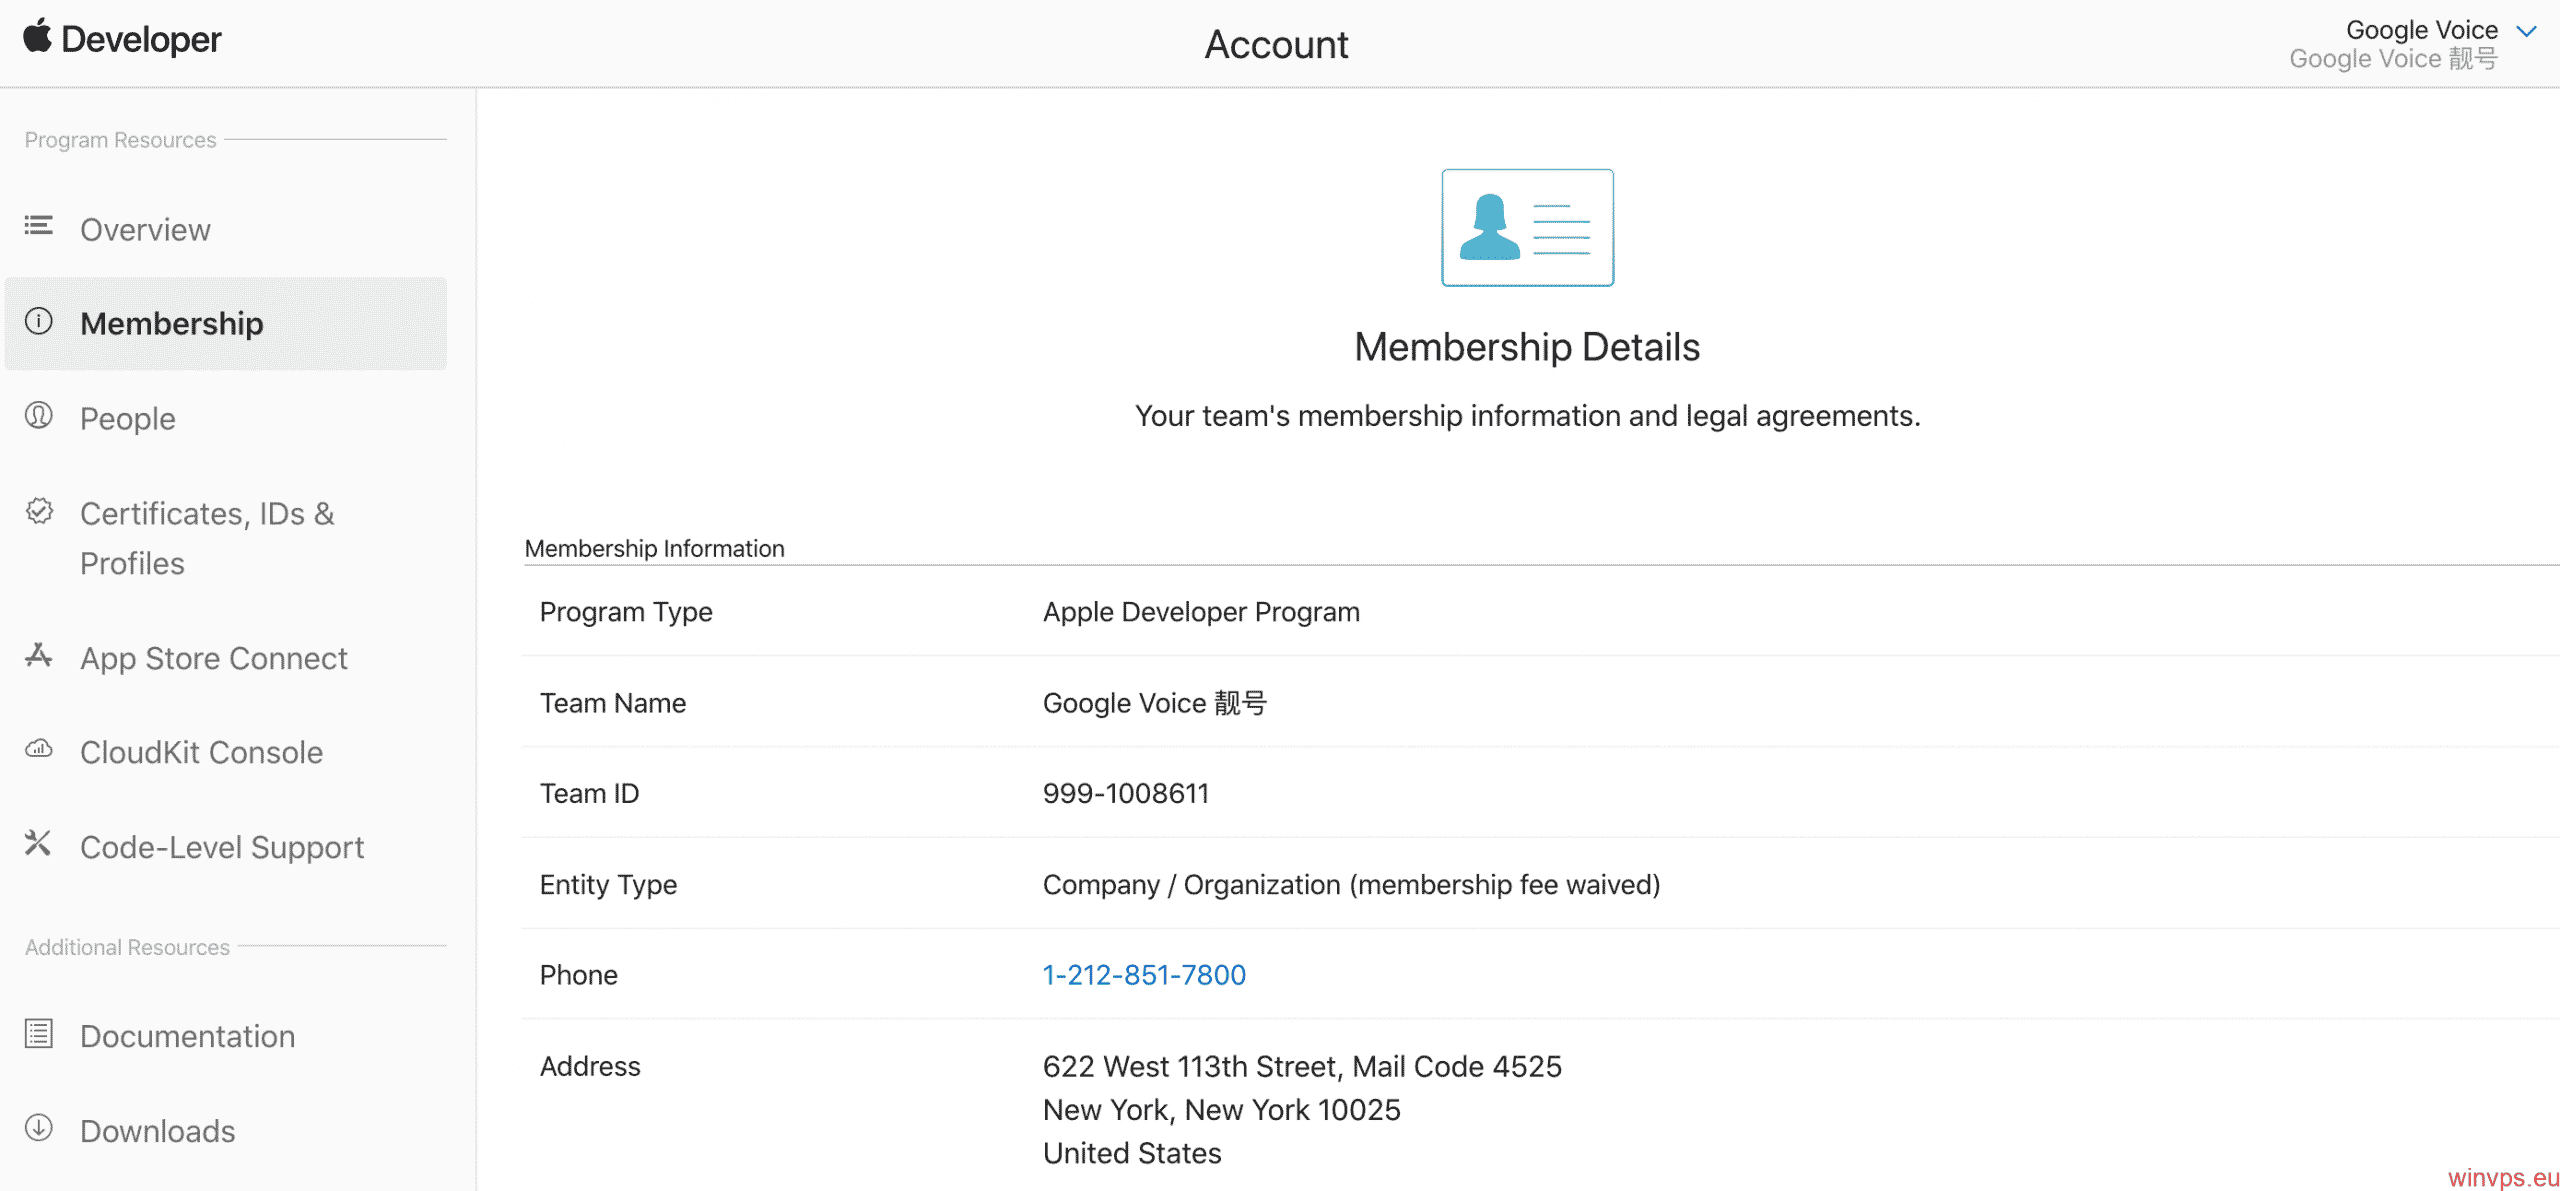Click the Membership info icon

(x=38, y=322)
